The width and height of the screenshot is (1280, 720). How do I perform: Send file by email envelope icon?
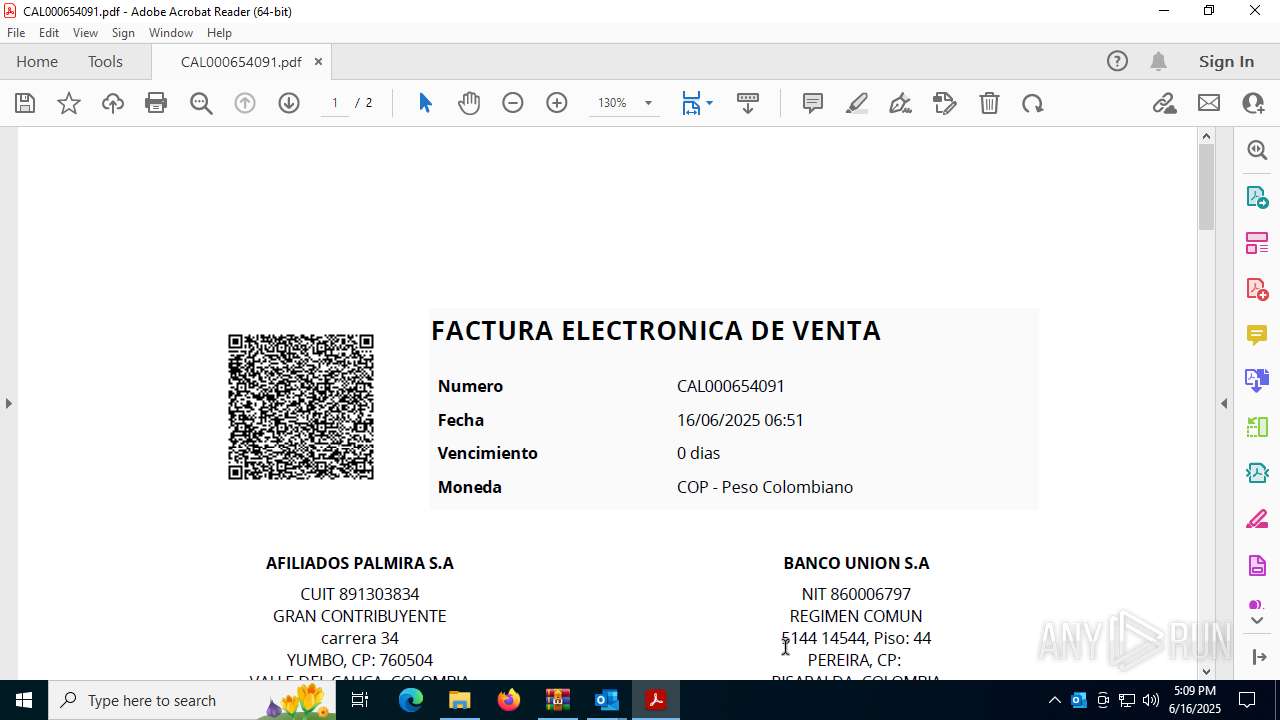1209,103
